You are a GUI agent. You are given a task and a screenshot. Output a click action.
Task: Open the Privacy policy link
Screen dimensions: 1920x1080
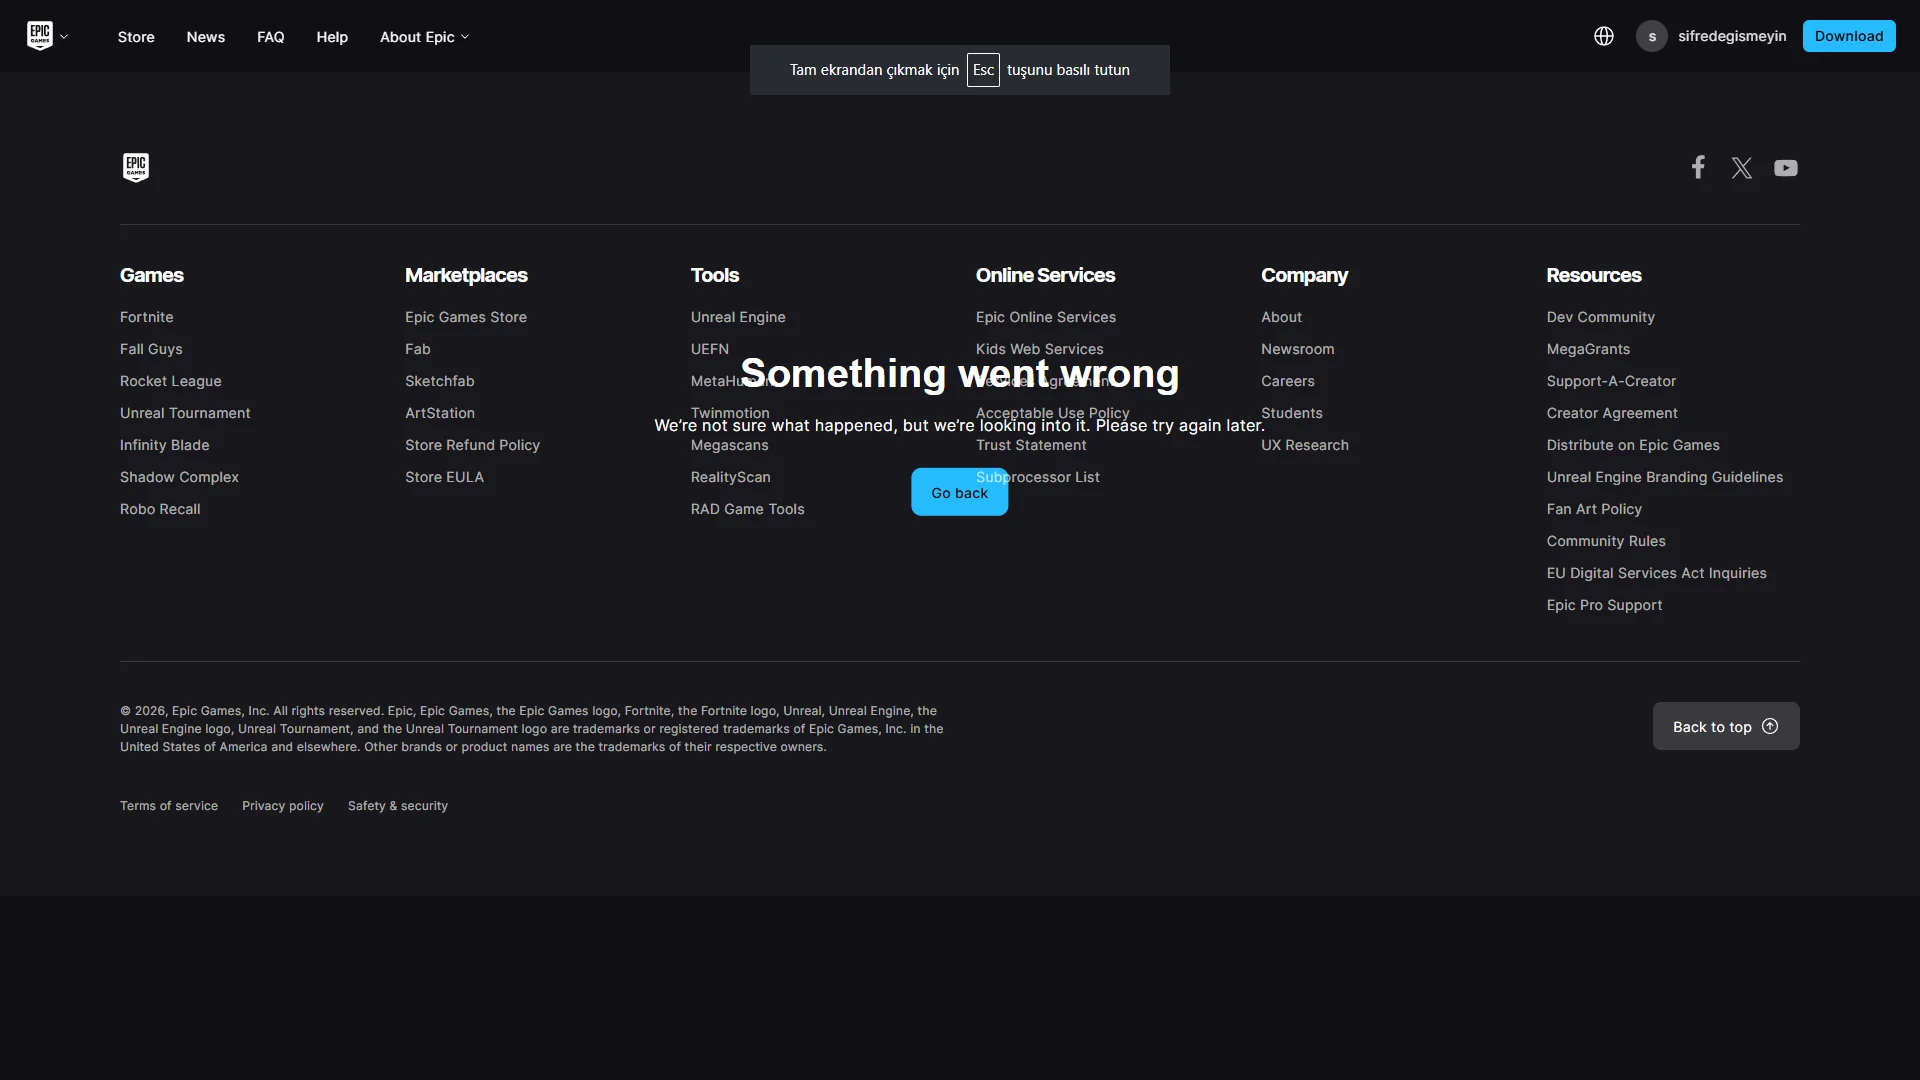(x=282, y=806)
